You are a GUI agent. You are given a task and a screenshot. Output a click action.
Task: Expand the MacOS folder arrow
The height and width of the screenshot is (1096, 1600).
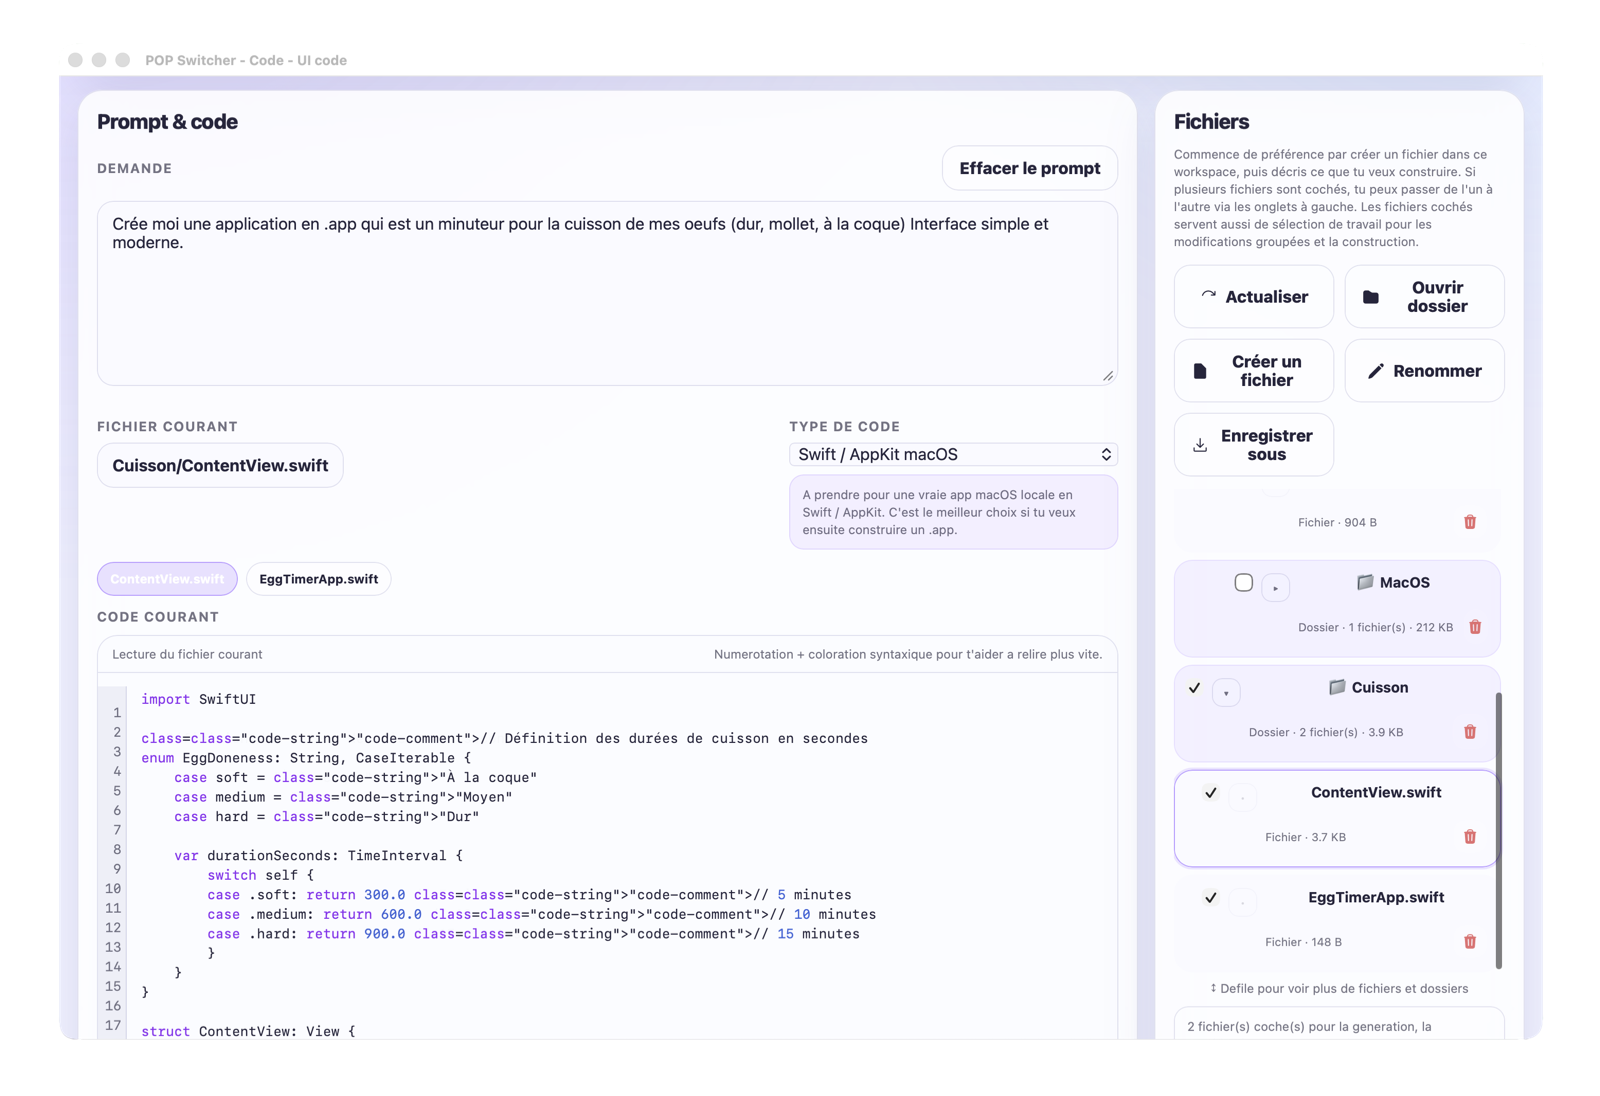(1275, 587)
